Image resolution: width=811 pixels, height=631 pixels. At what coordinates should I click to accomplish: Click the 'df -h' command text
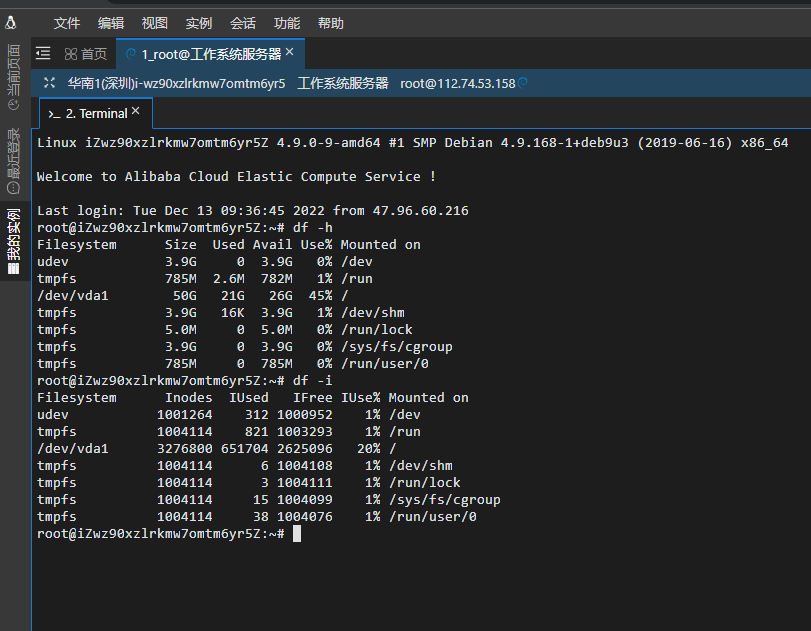(312, 228)
